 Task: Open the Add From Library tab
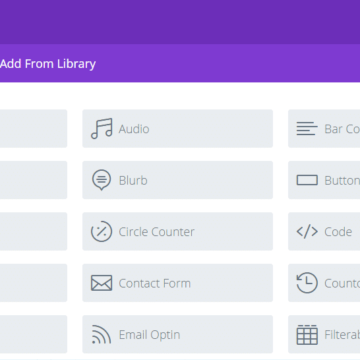tap(48, 64)
